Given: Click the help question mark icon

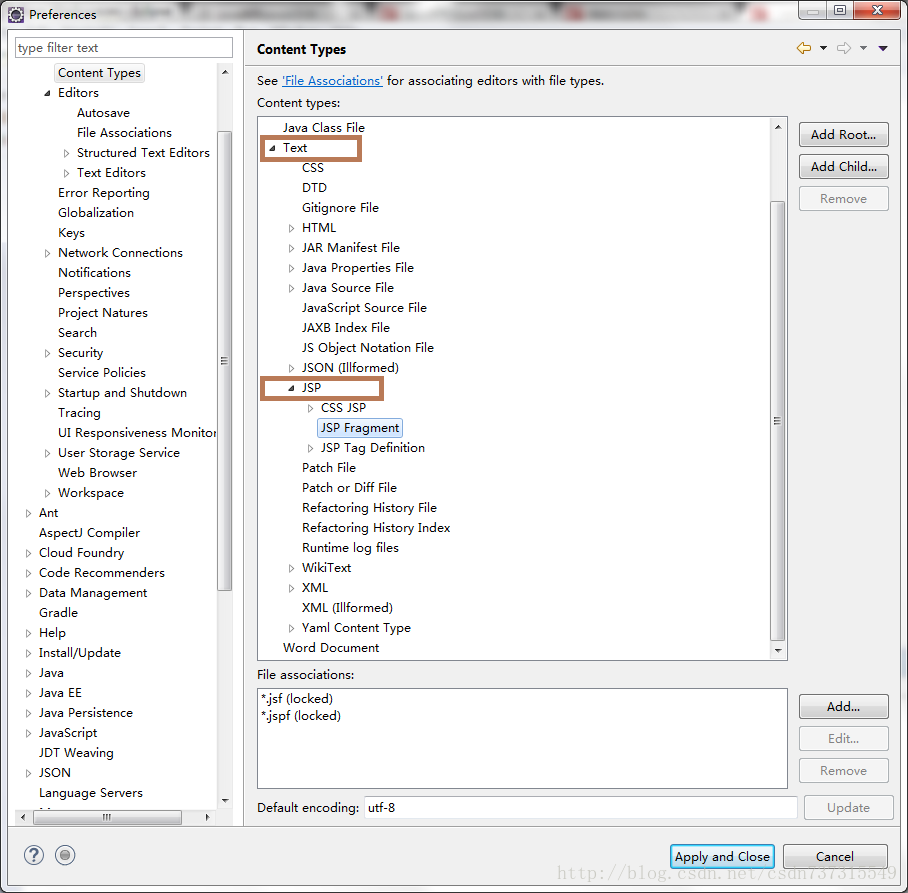Looking at the screenshot, I should tap(34, 855).
